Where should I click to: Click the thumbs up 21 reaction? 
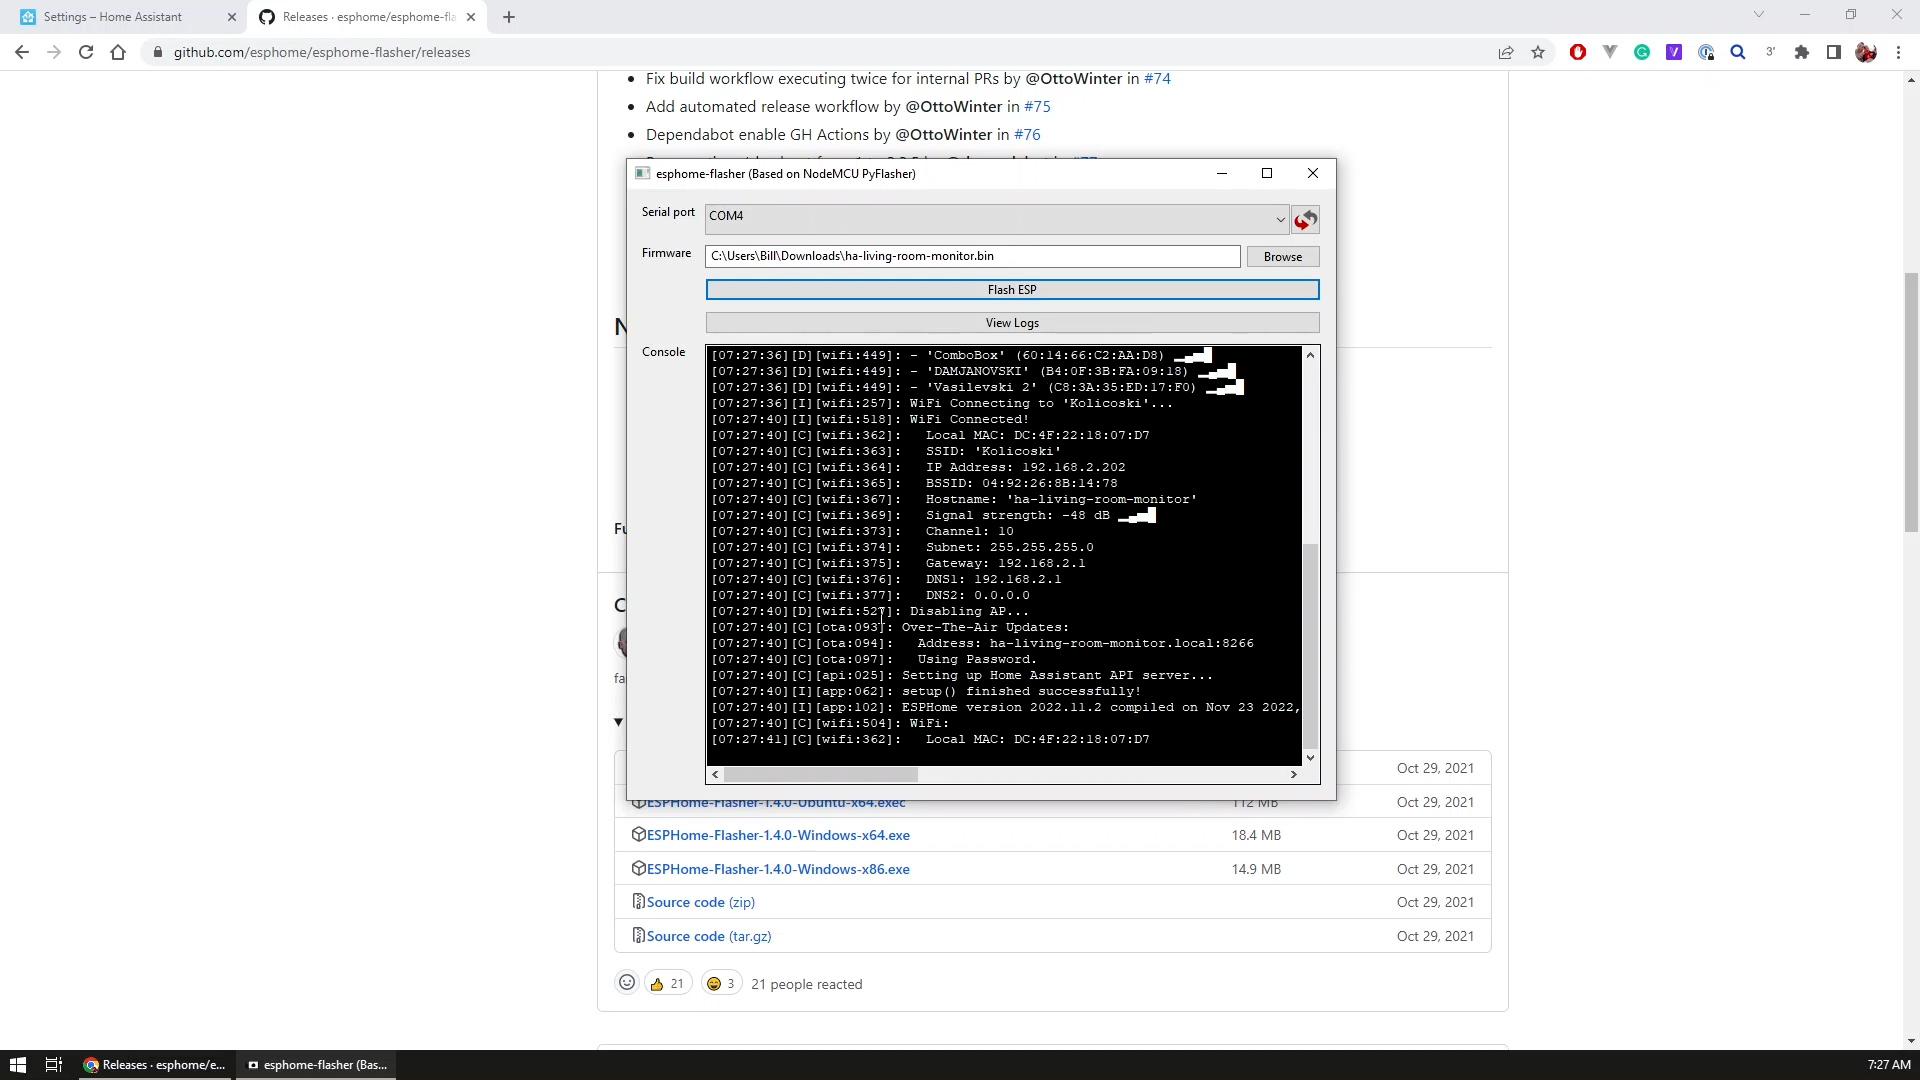[667, 984]
